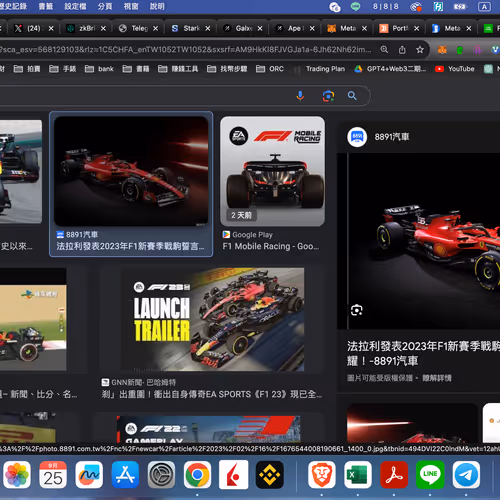
Task: Click the large Ferrari preview image
Action: point(423,241)
